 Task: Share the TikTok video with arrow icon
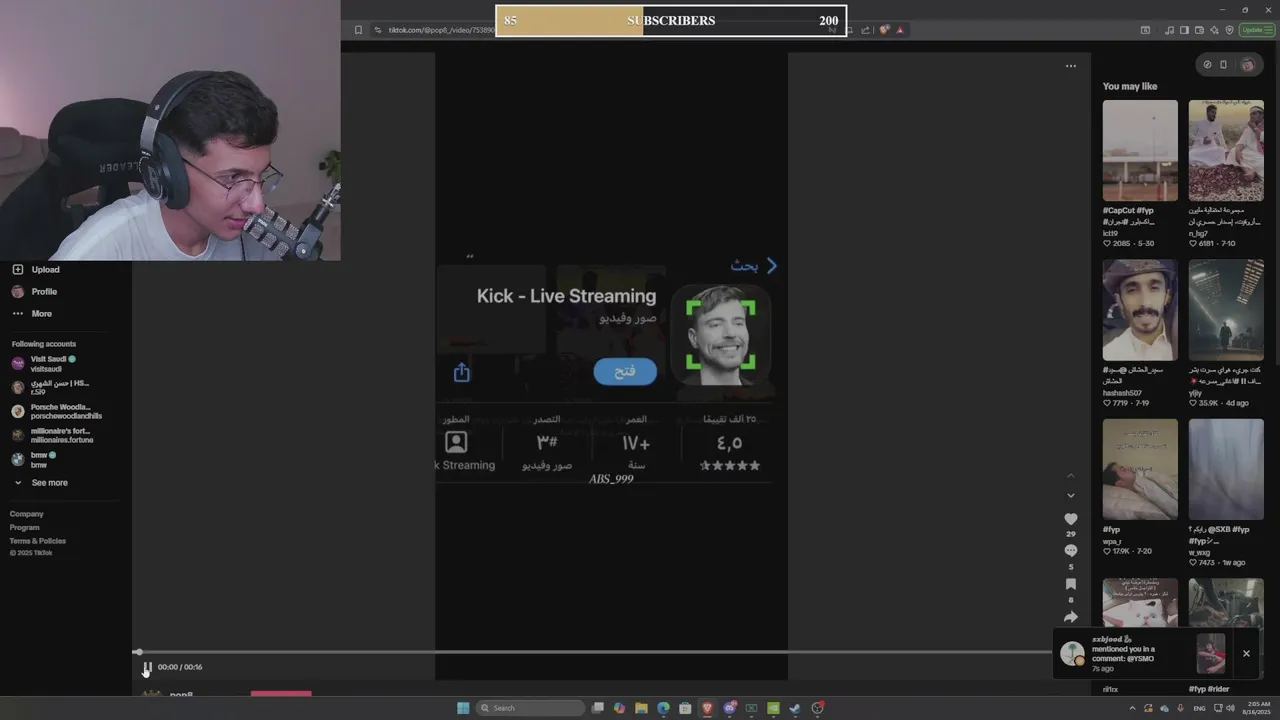click(1071, 617)
